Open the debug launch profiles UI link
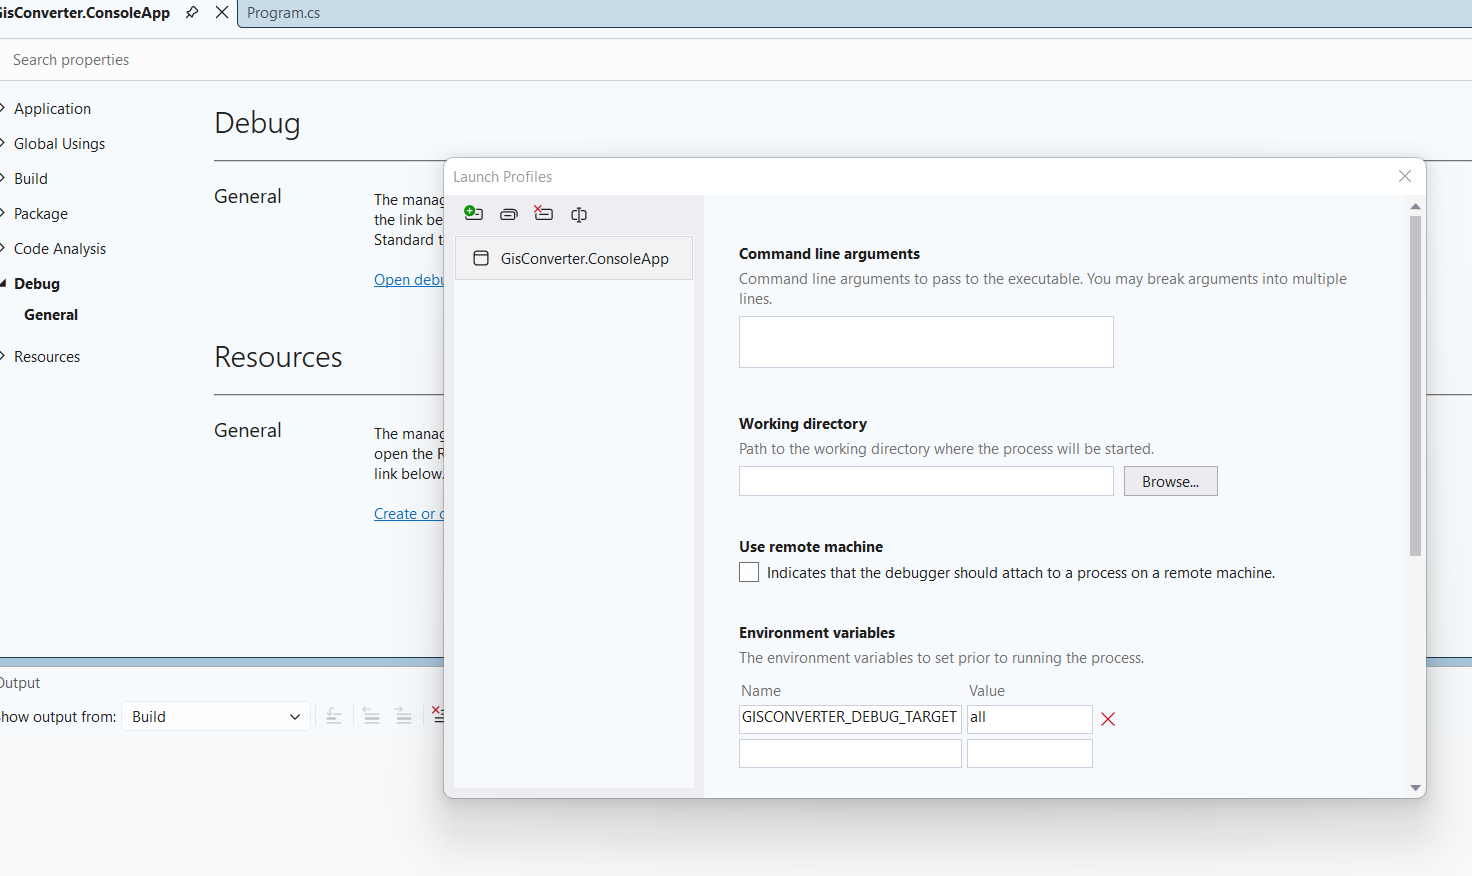This screenshot has width=1472, height=876. tap(409, 280)
